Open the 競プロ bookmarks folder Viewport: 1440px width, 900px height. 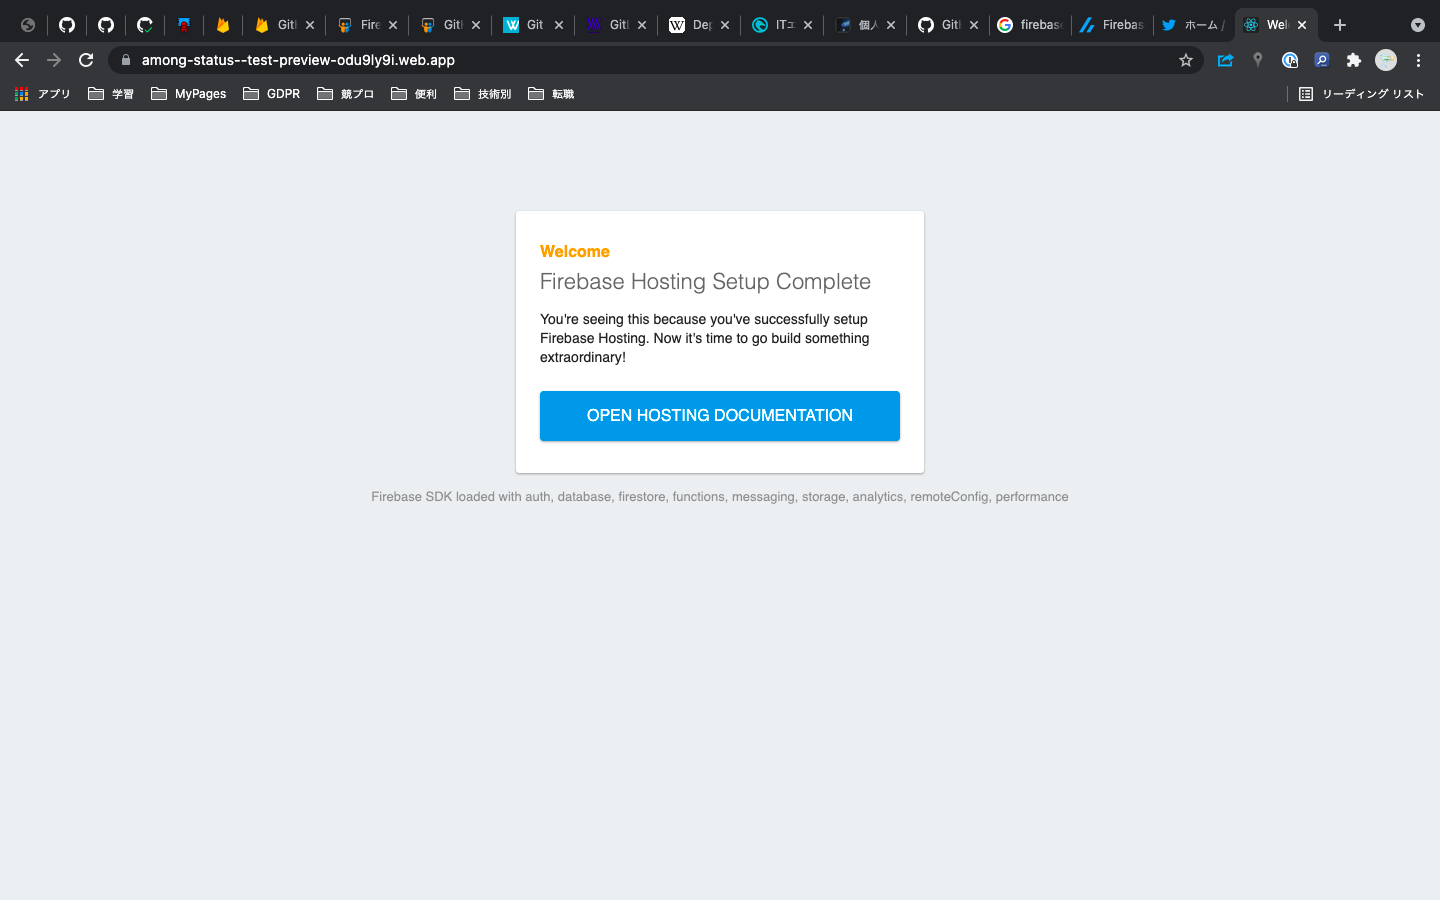tap(346, 94)
